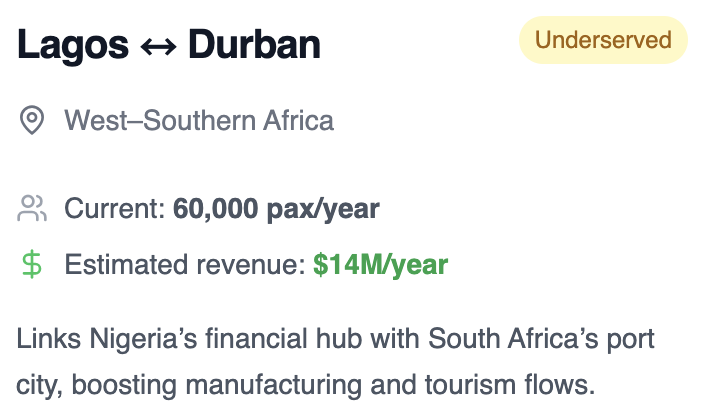Image resolution: width=708 pixels, height=412 pixels.
Task: Click the word flows ending the description
Action: point(559,384)
